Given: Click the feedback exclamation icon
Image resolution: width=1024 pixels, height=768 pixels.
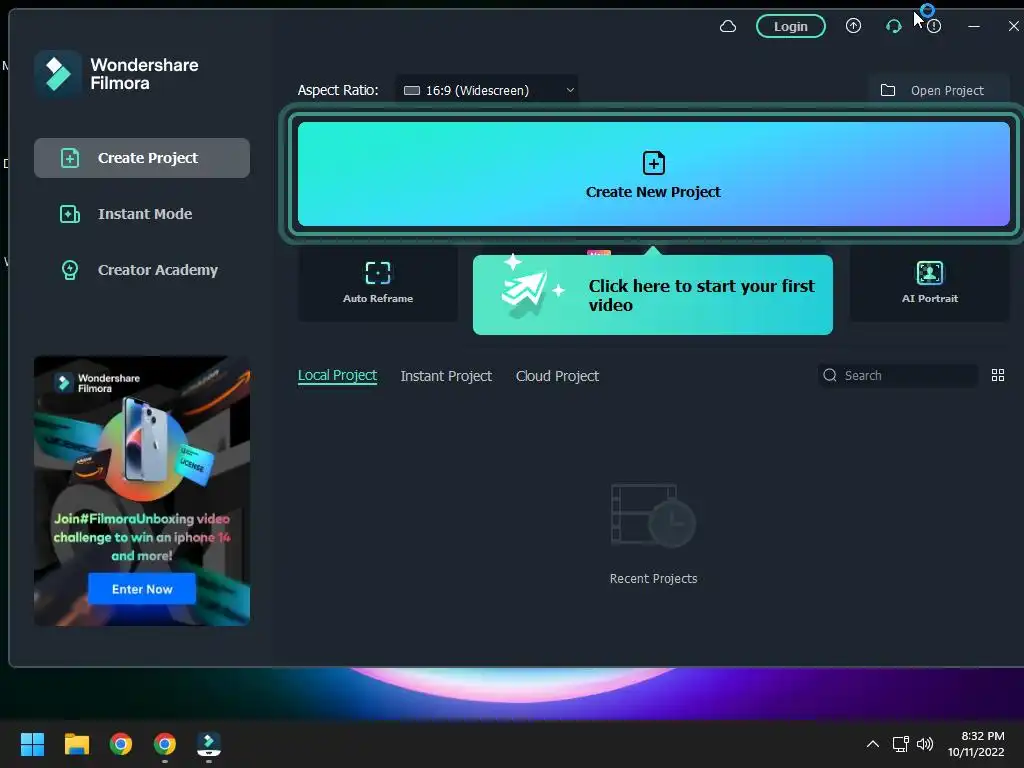Looking at the screenshot, I should pyautogui.click(x=934, y=26).
